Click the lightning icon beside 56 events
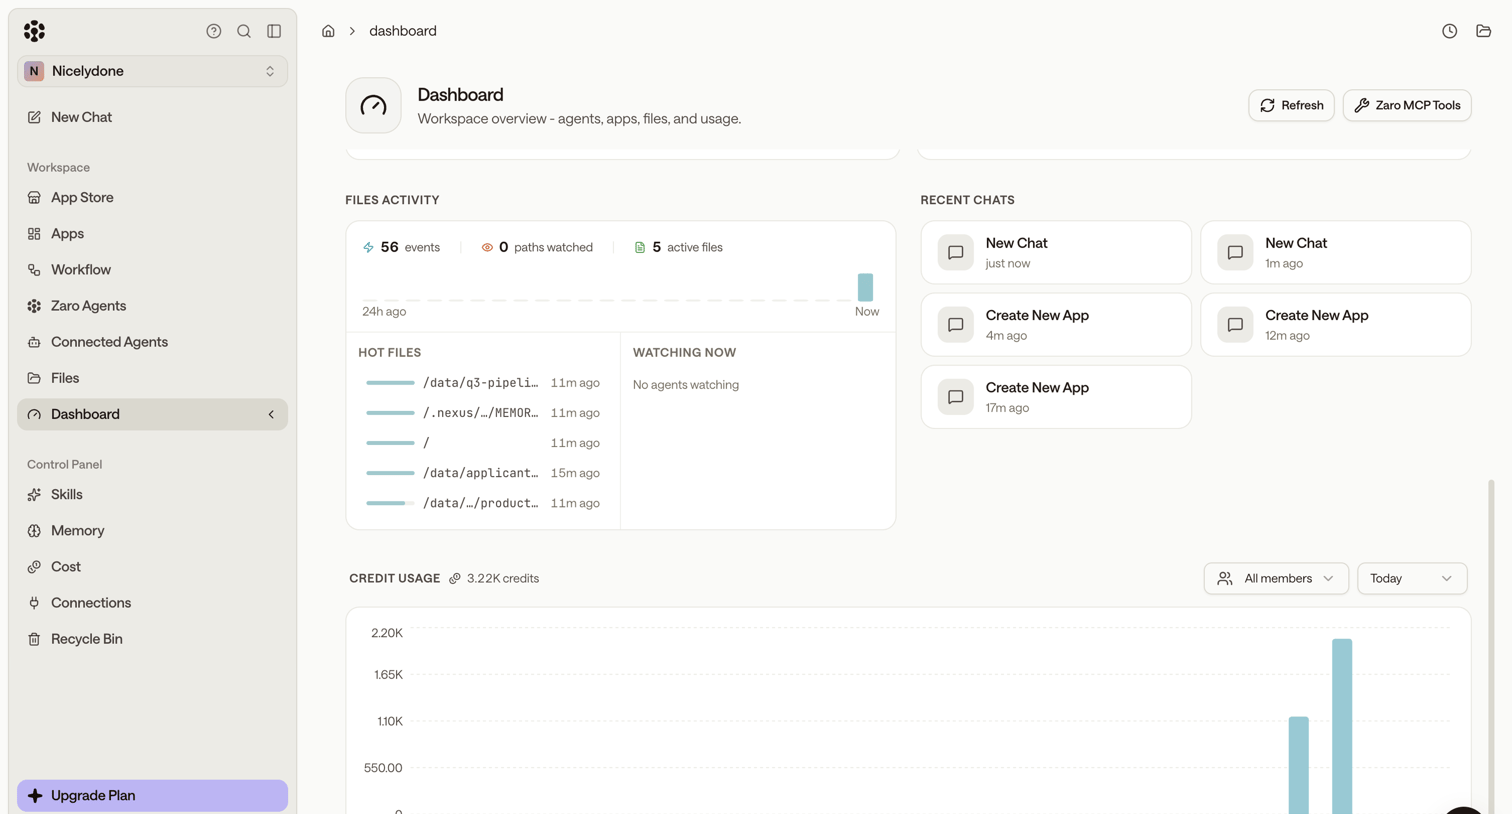The image size is (1512, 814). tap(368, 247)
